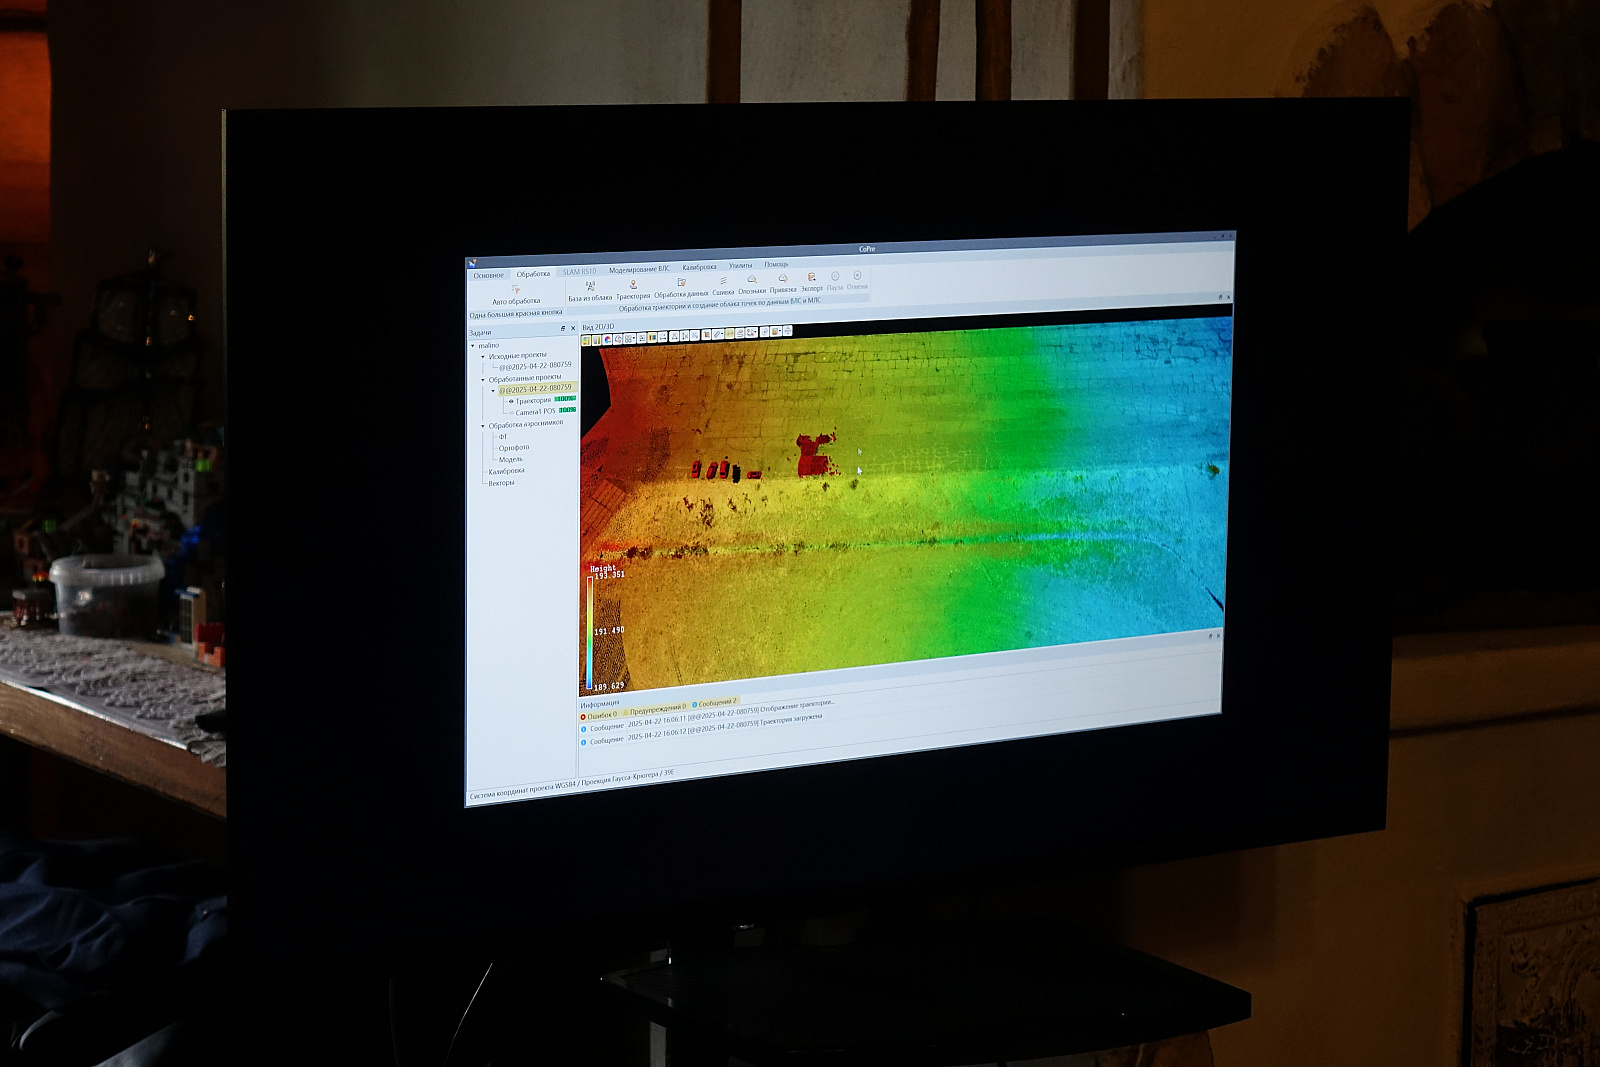The image size is (1600, 1067).
Task: Click the Траектория ribbon icon
Action: 633,286
